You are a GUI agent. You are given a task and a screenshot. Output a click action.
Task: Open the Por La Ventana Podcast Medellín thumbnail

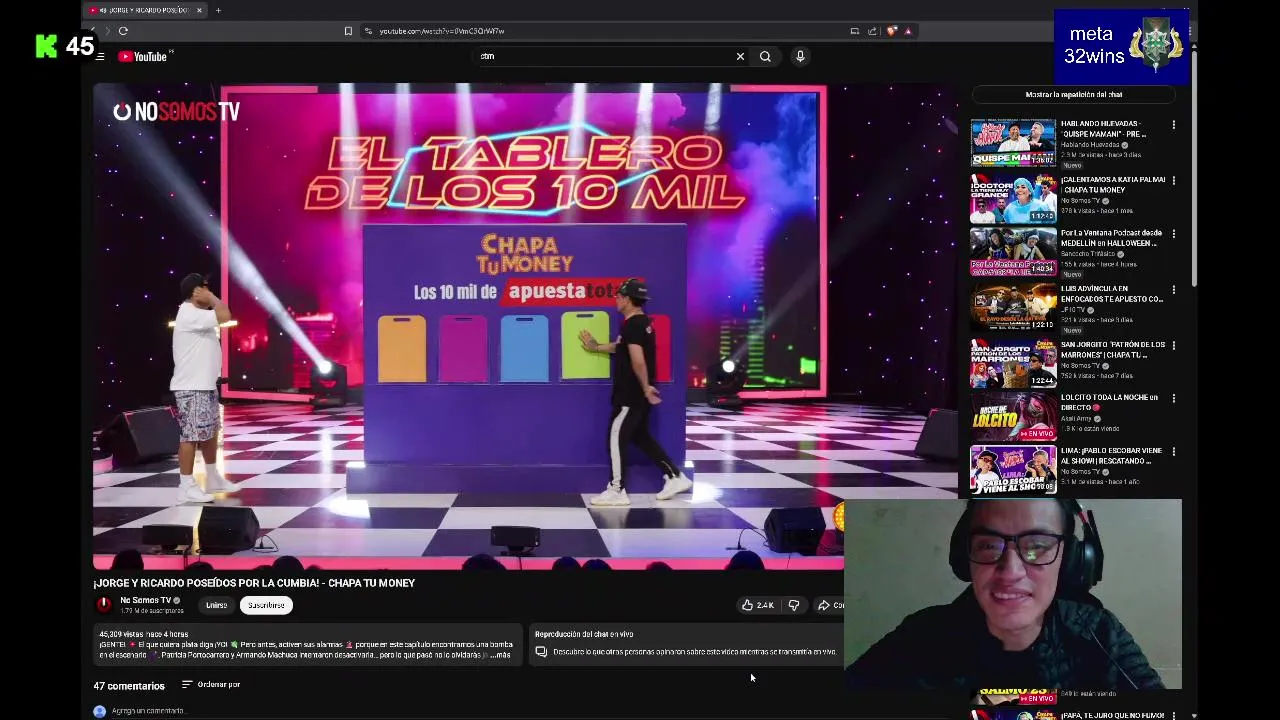[x=1013, y=252]
